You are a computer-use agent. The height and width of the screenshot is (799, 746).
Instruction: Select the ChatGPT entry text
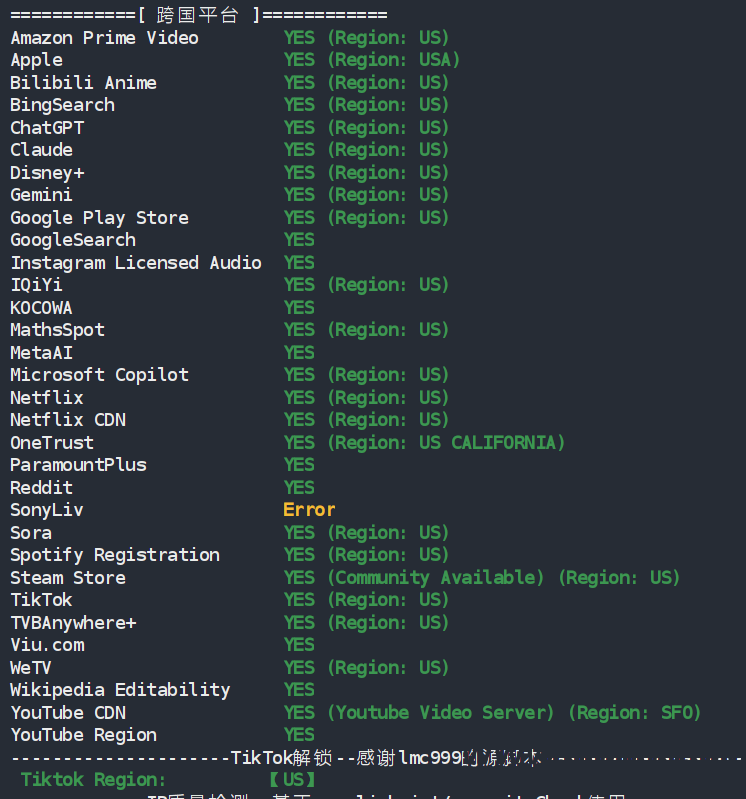coord(47,127)
